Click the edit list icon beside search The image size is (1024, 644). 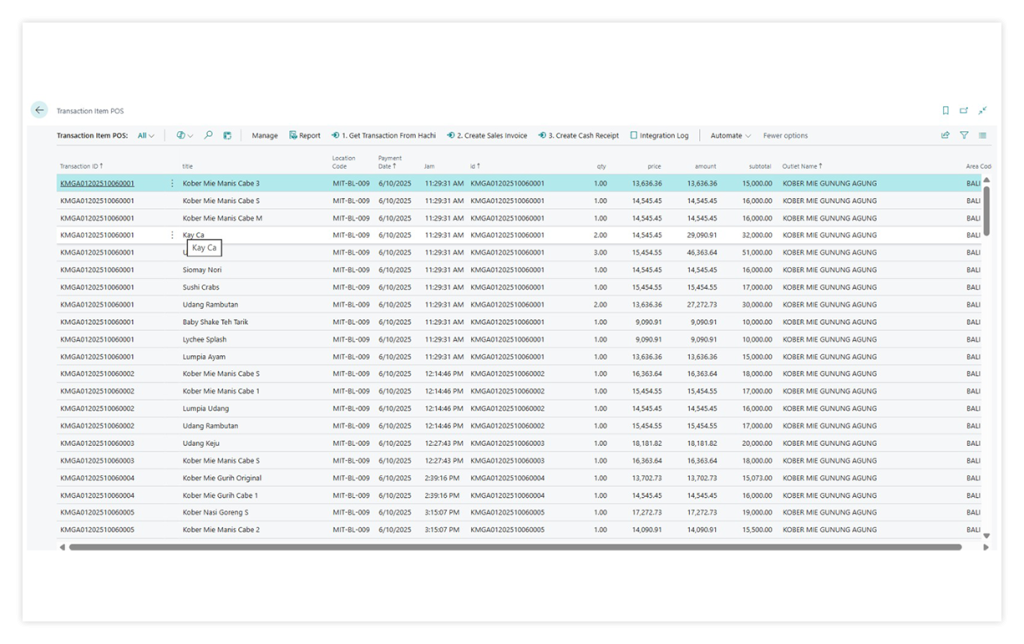(227, 135)
